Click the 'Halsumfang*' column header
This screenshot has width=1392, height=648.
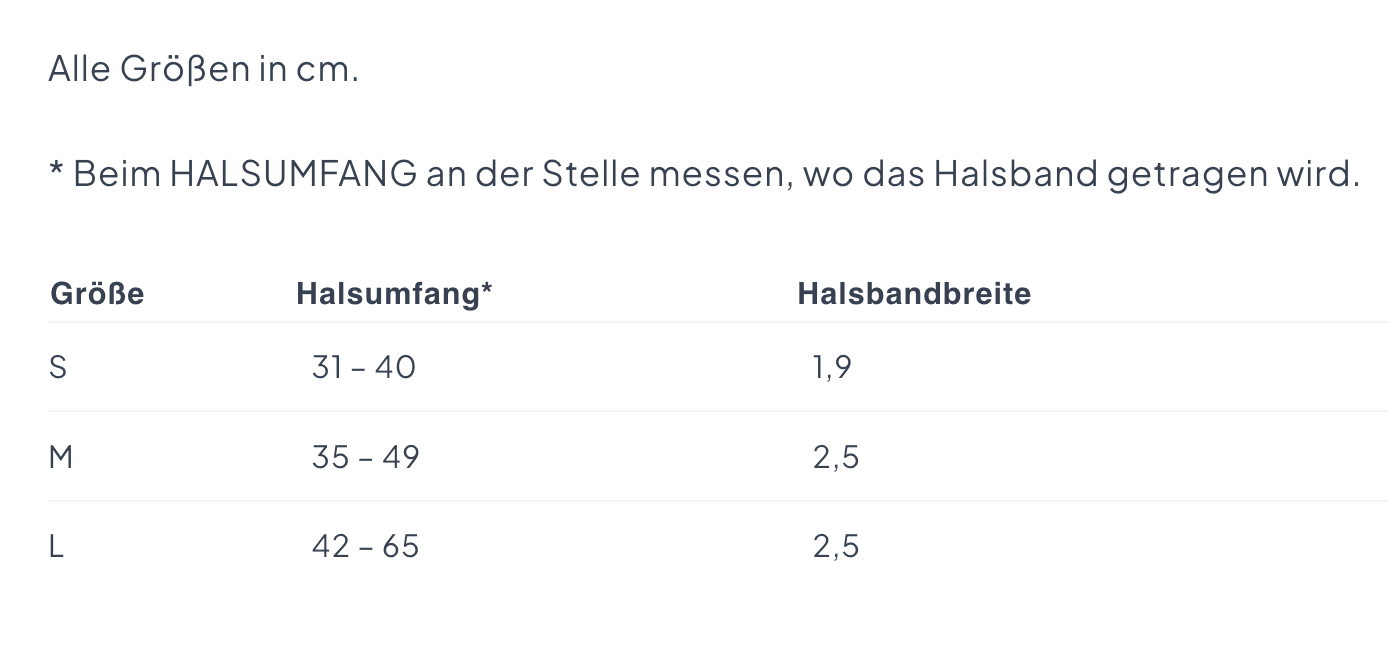pos(394,294)
